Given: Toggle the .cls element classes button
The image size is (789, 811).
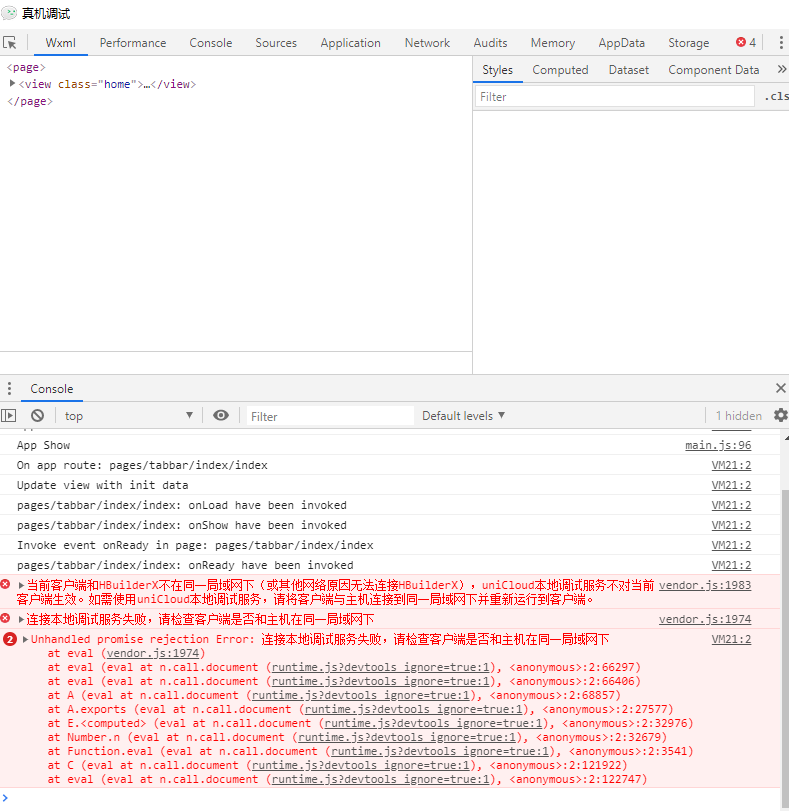Looking at the screenshot, I should coord(777,96).
